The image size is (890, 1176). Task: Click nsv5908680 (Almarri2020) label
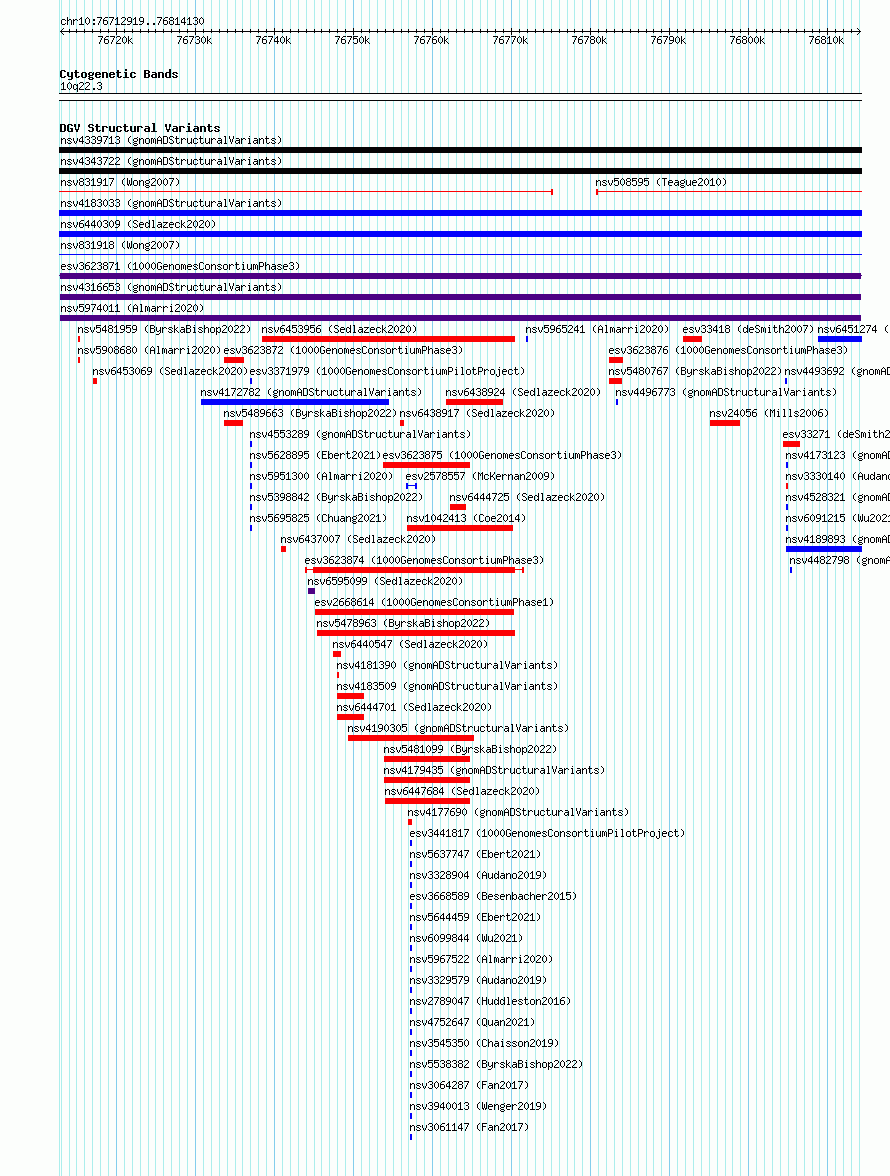point(149,350)
